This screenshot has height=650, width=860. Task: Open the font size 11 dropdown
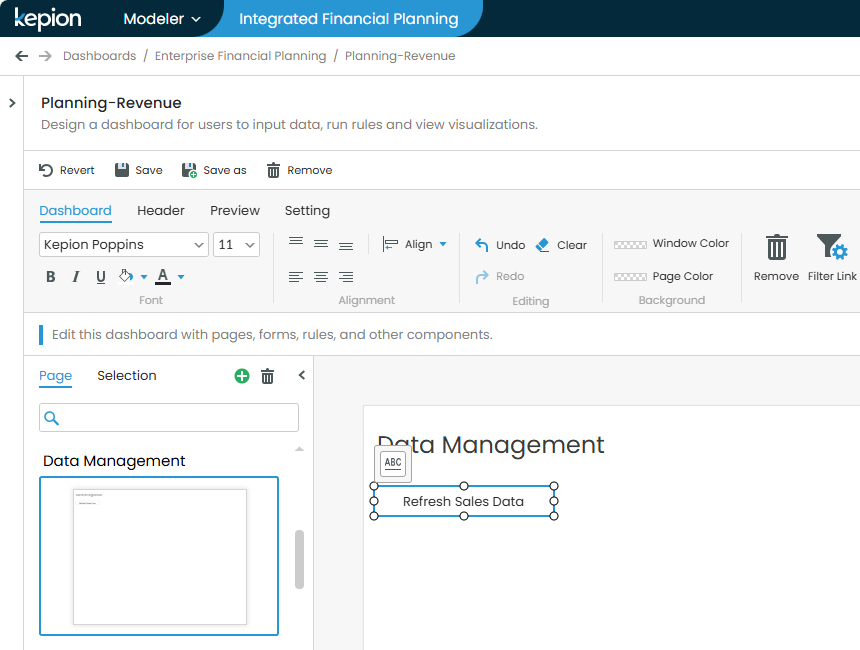237,245
